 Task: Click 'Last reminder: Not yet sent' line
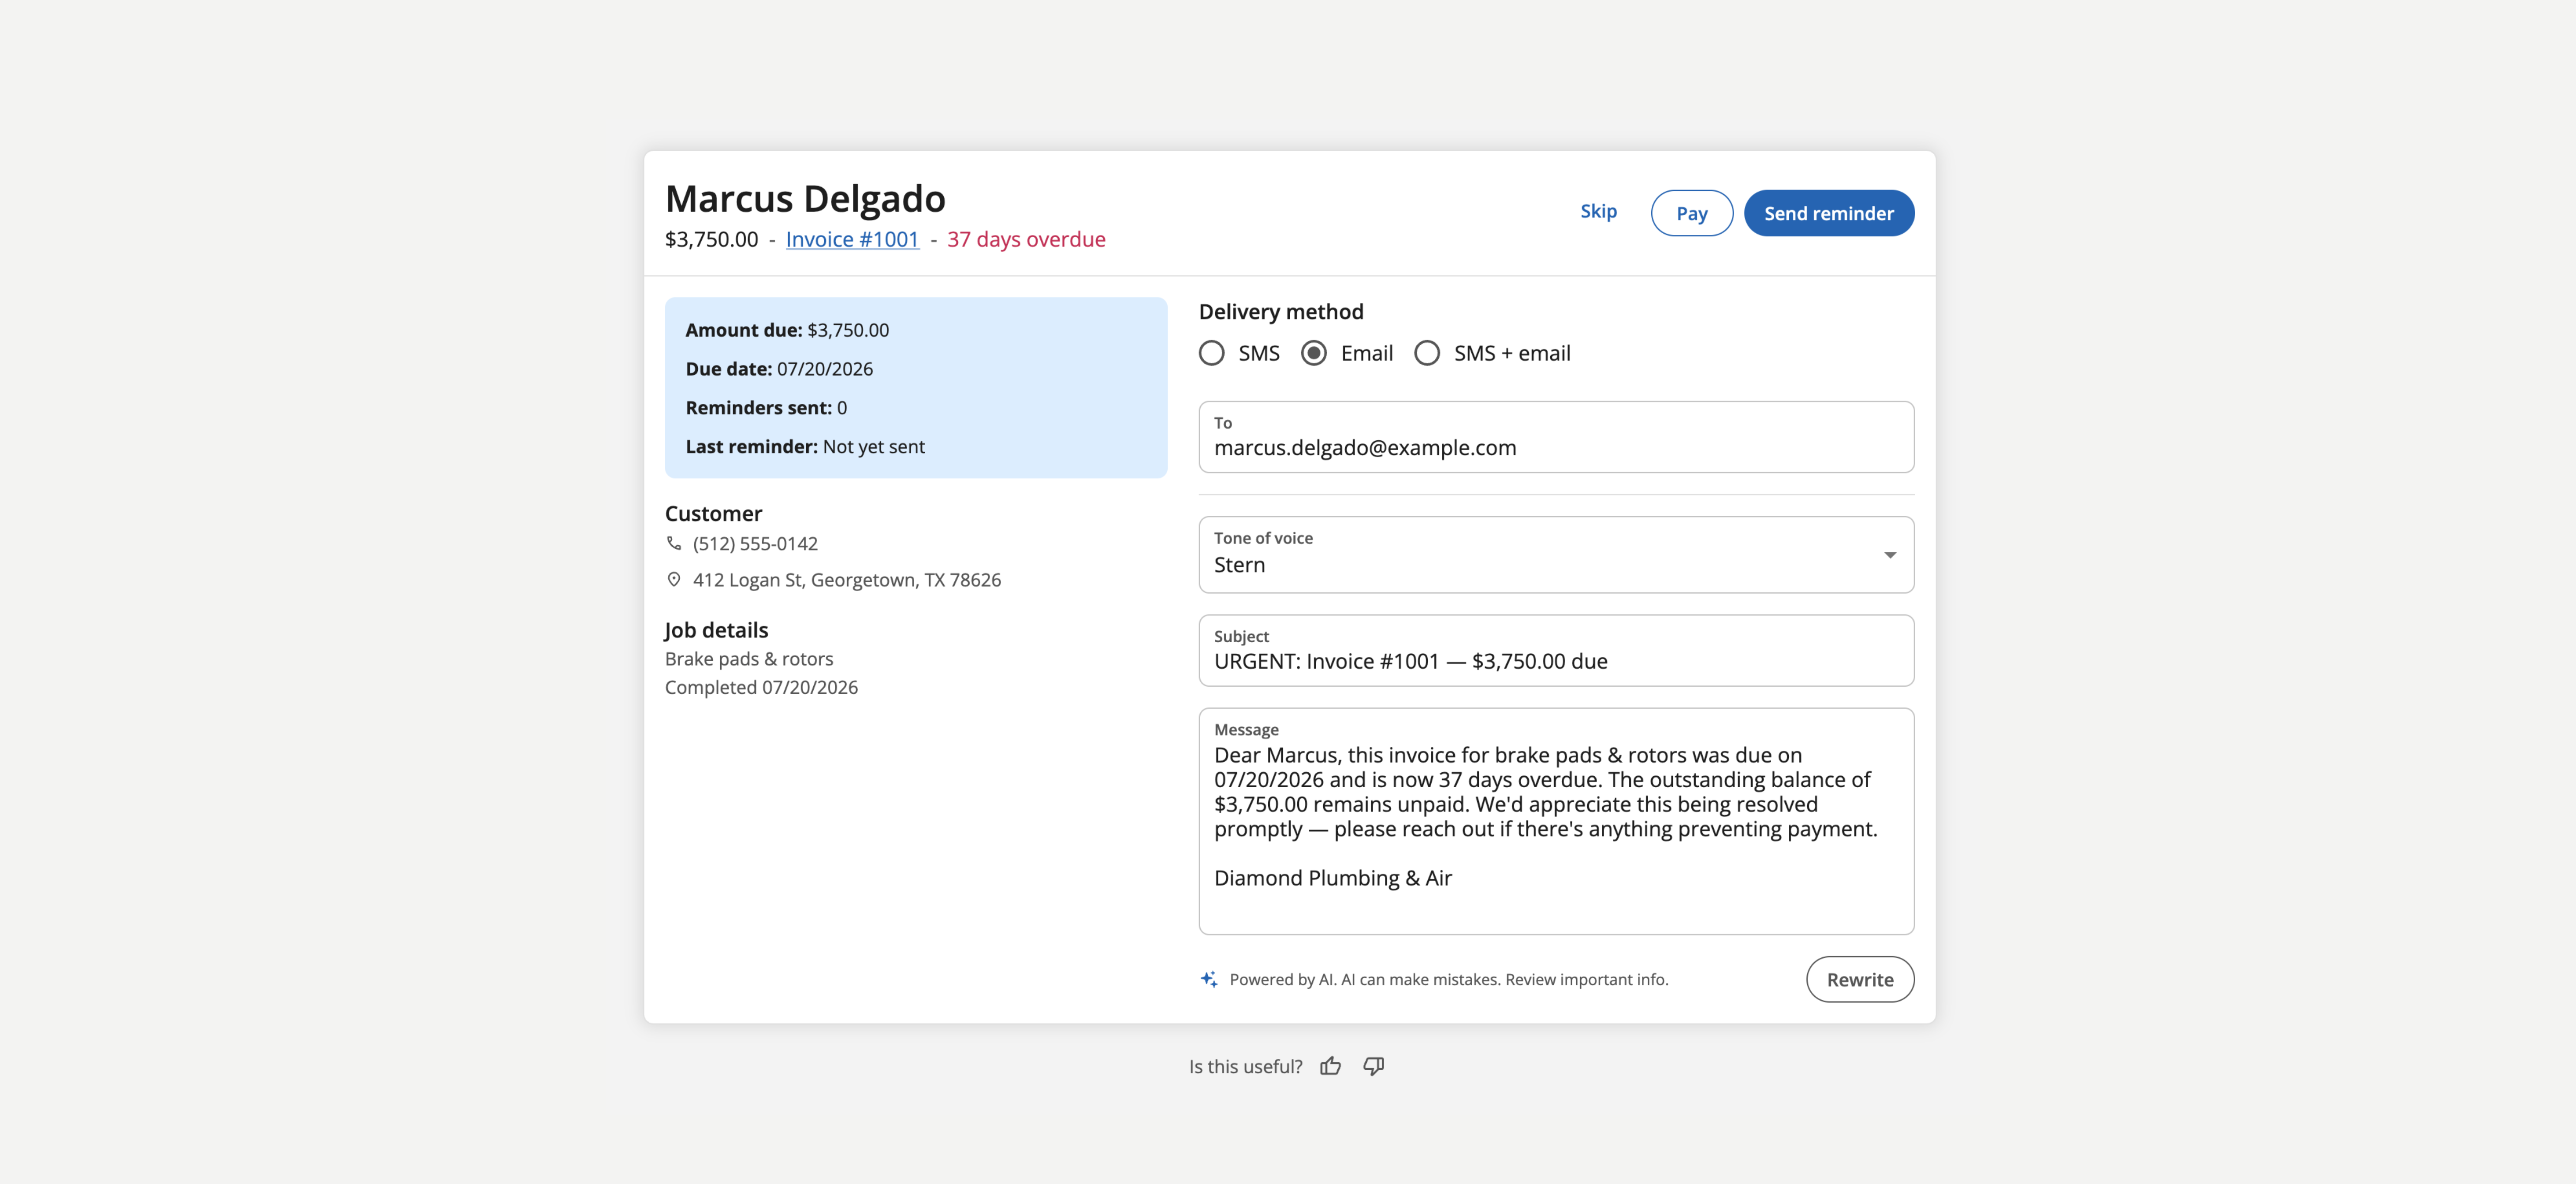805,447
